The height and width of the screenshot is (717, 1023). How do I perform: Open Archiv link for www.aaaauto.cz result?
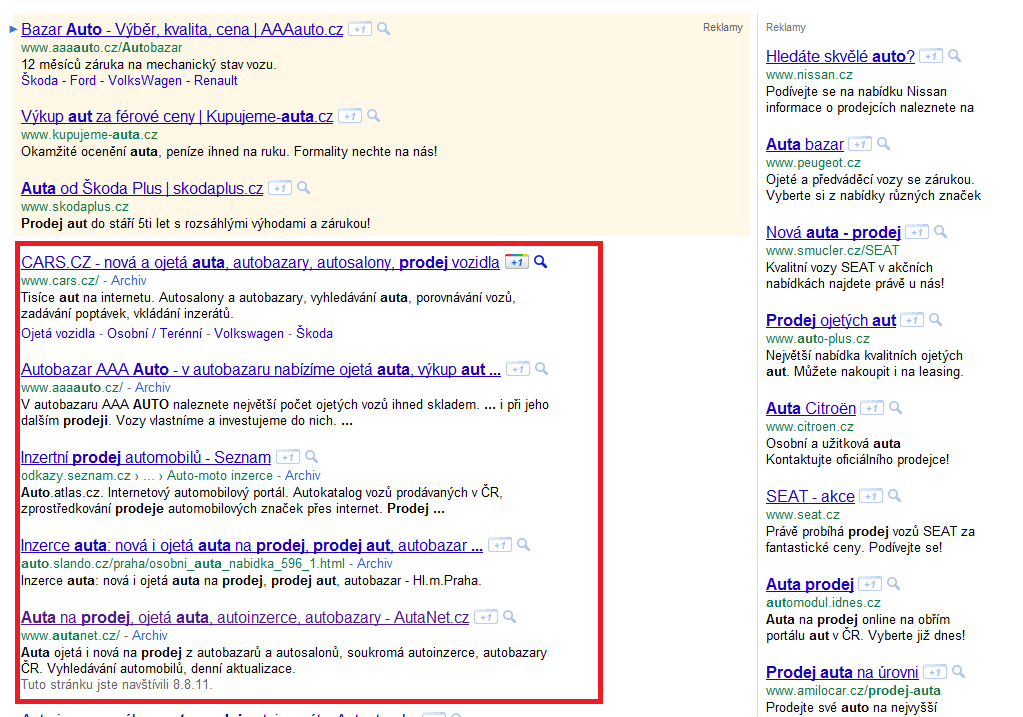pyautogui.click(x=153, y=388)
